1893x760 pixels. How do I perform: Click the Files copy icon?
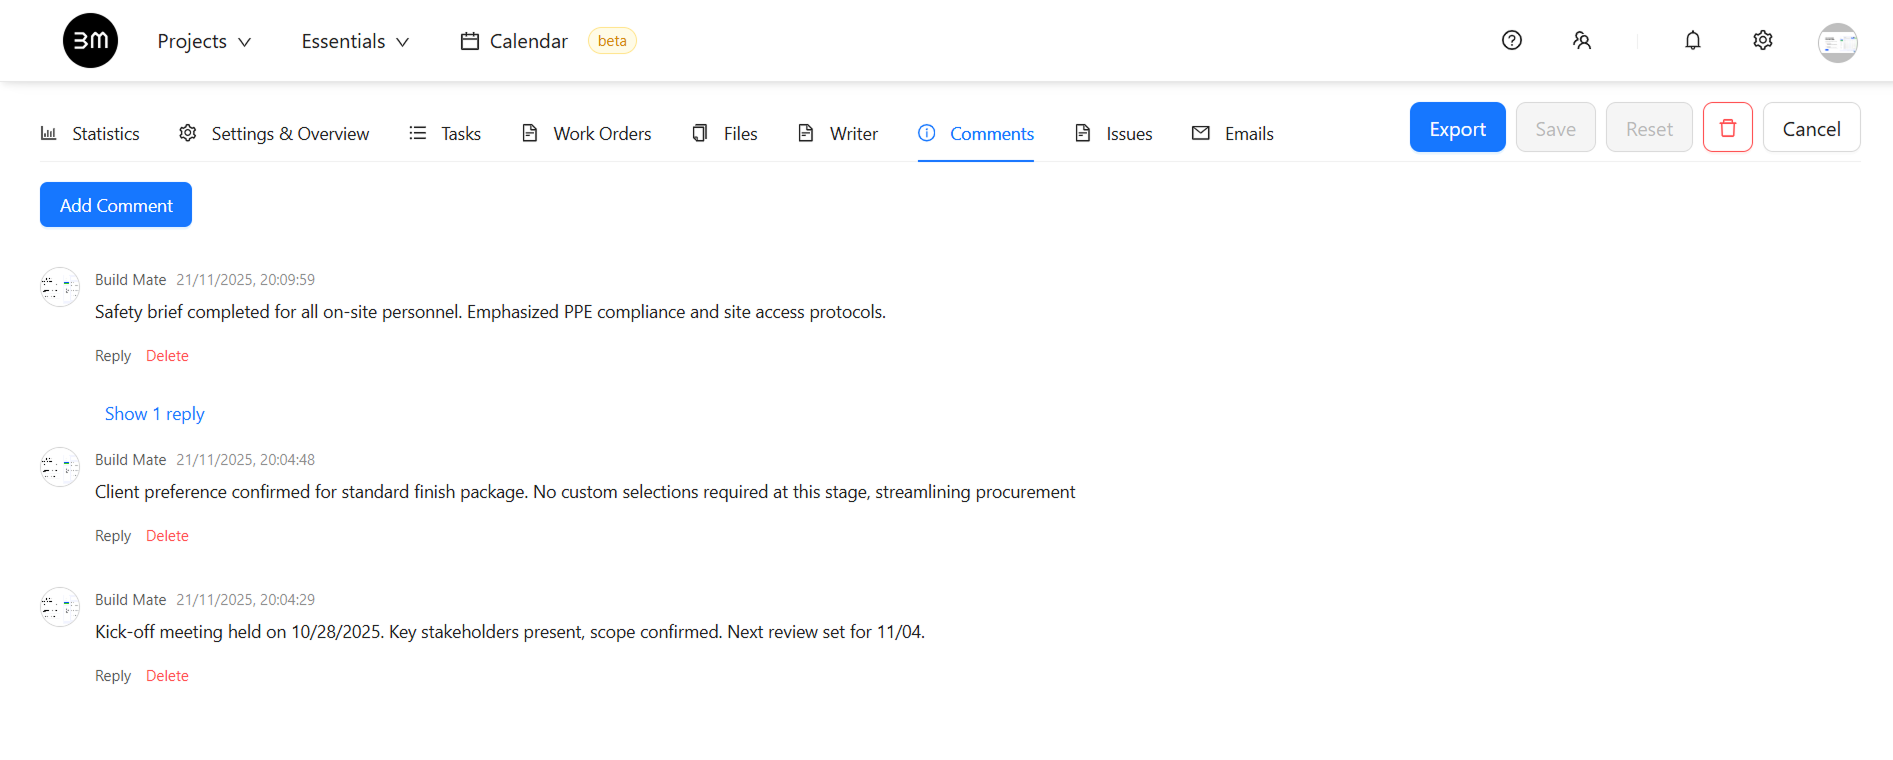coord(700,133)
